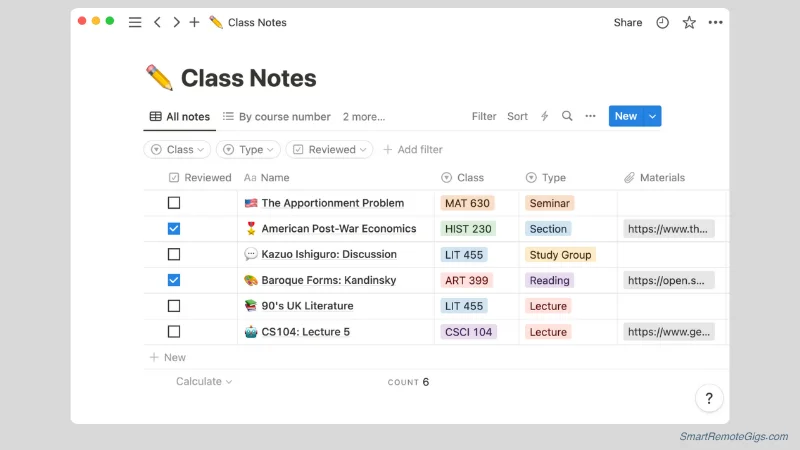
Task: Switch to the All notes tab
Action: pos(180,117)
